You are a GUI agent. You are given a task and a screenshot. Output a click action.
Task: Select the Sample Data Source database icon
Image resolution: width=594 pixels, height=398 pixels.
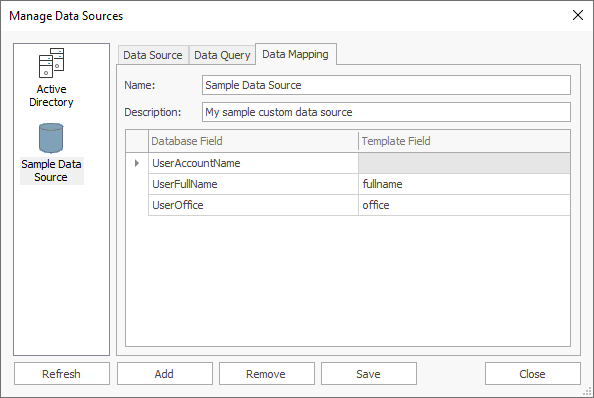(x=51, y=138)
